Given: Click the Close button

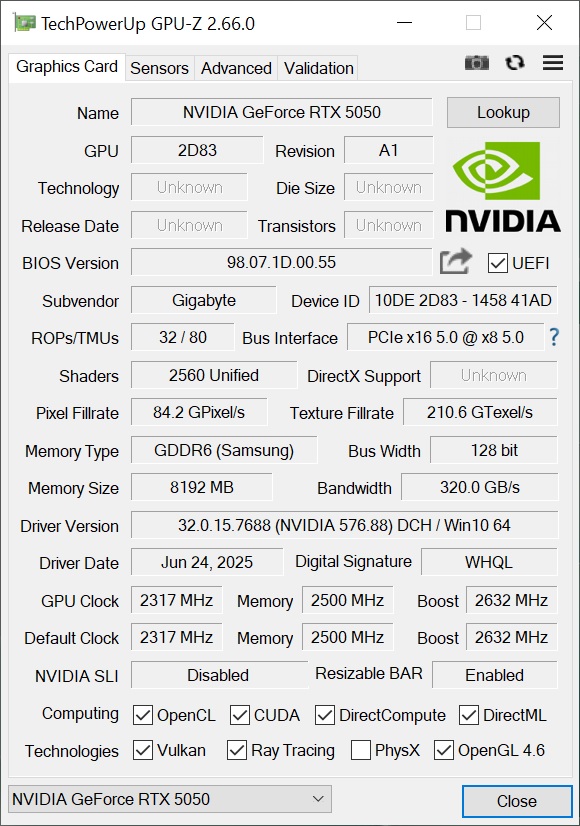Looking at the screenshot, I should [517, 801].
